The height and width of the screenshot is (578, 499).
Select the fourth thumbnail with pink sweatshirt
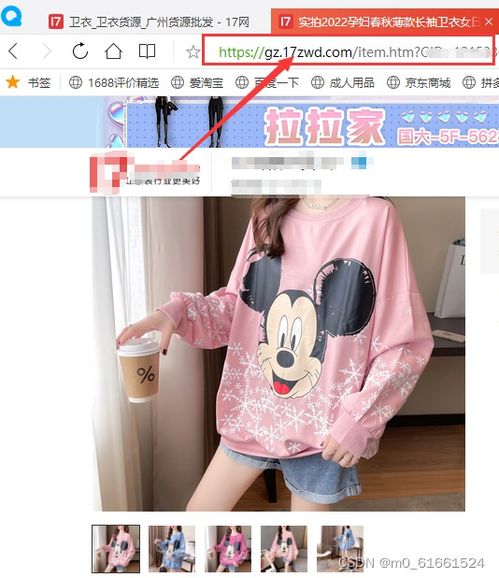(284, 549)
